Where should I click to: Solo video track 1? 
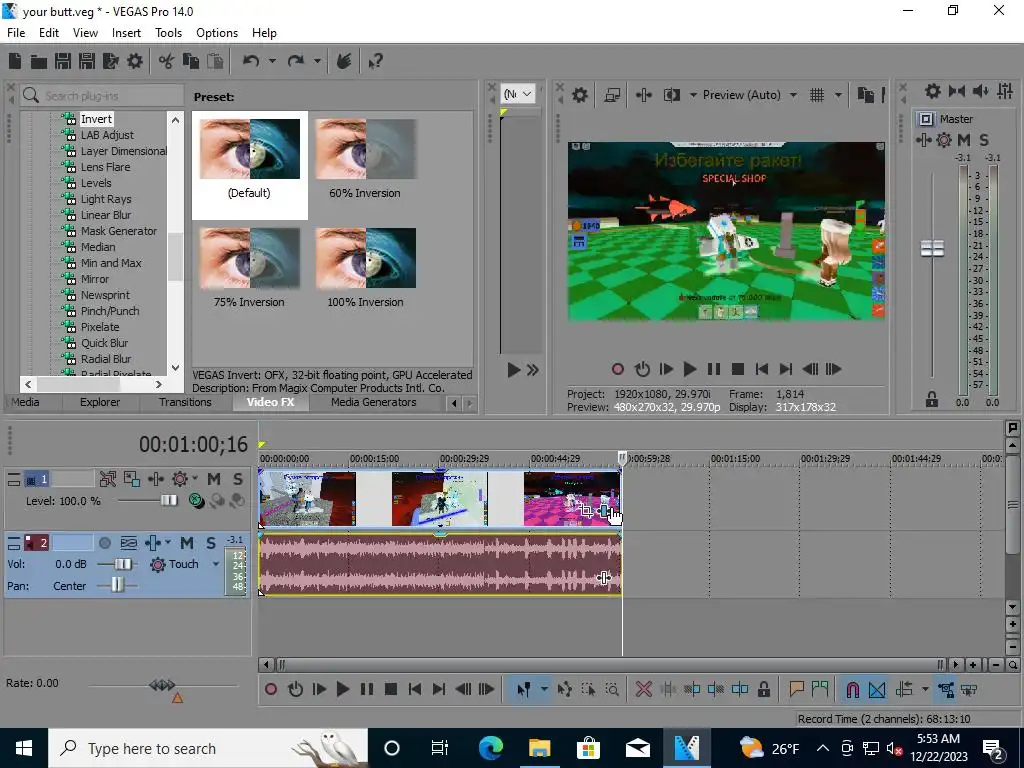point(238,479)
